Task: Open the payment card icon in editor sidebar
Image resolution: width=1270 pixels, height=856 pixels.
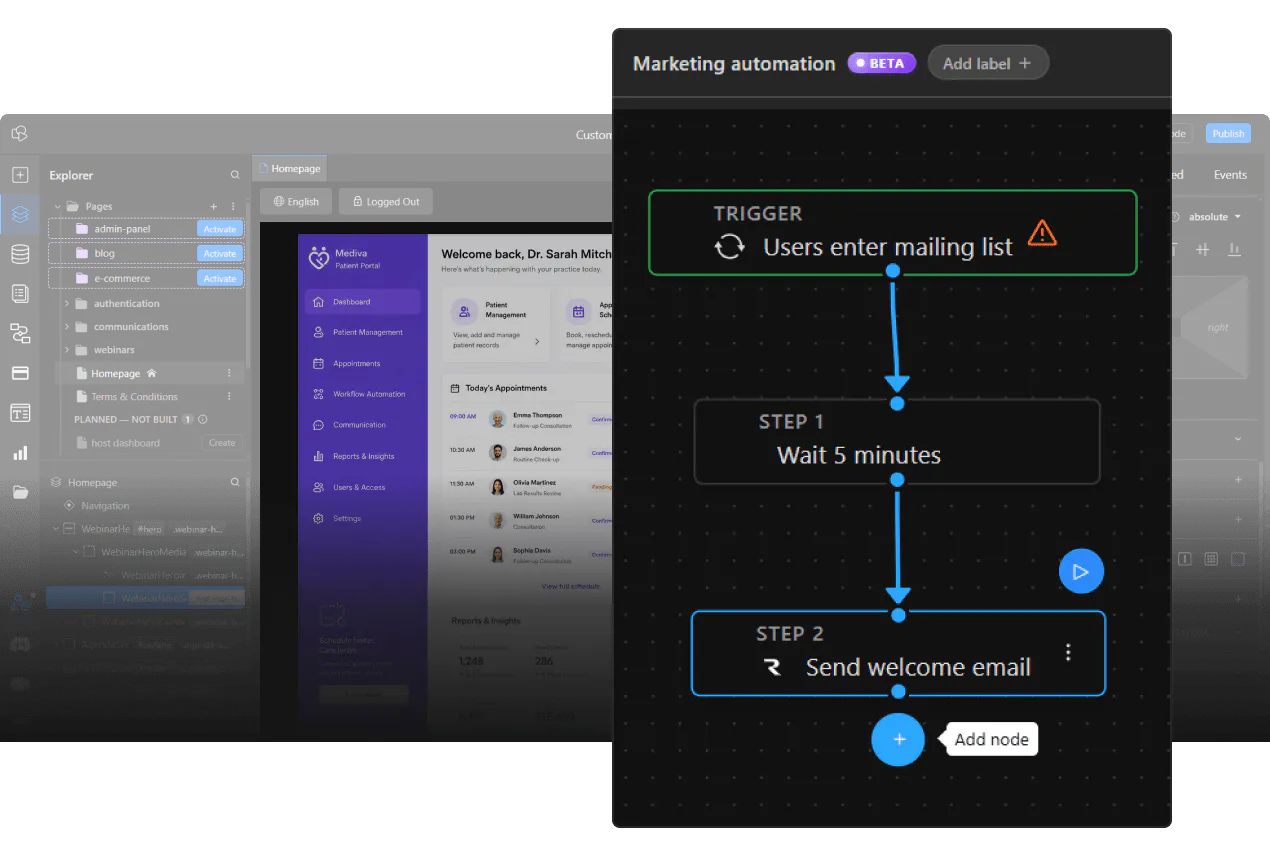Action: click(x=20, y=373)
